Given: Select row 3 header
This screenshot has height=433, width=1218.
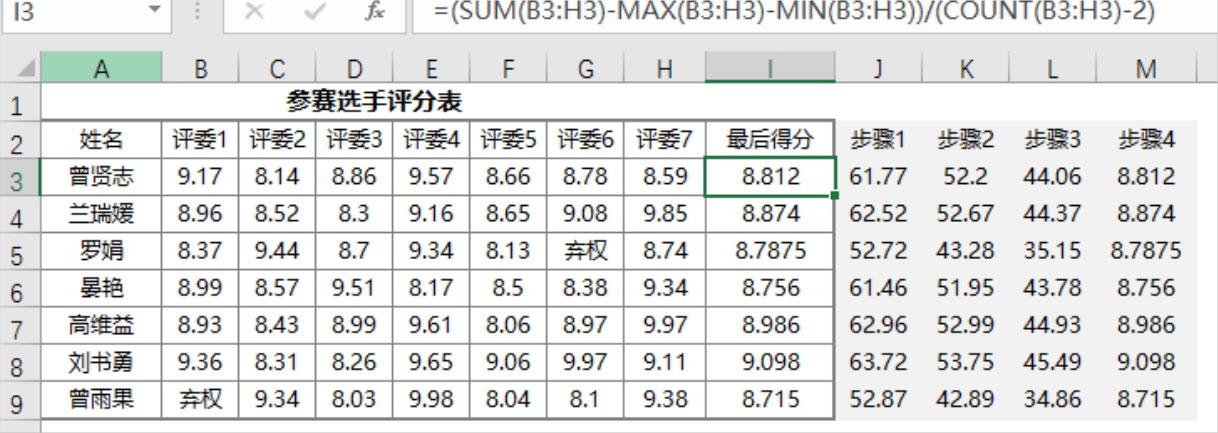Looking at the screenshot, I should (20, 177).
